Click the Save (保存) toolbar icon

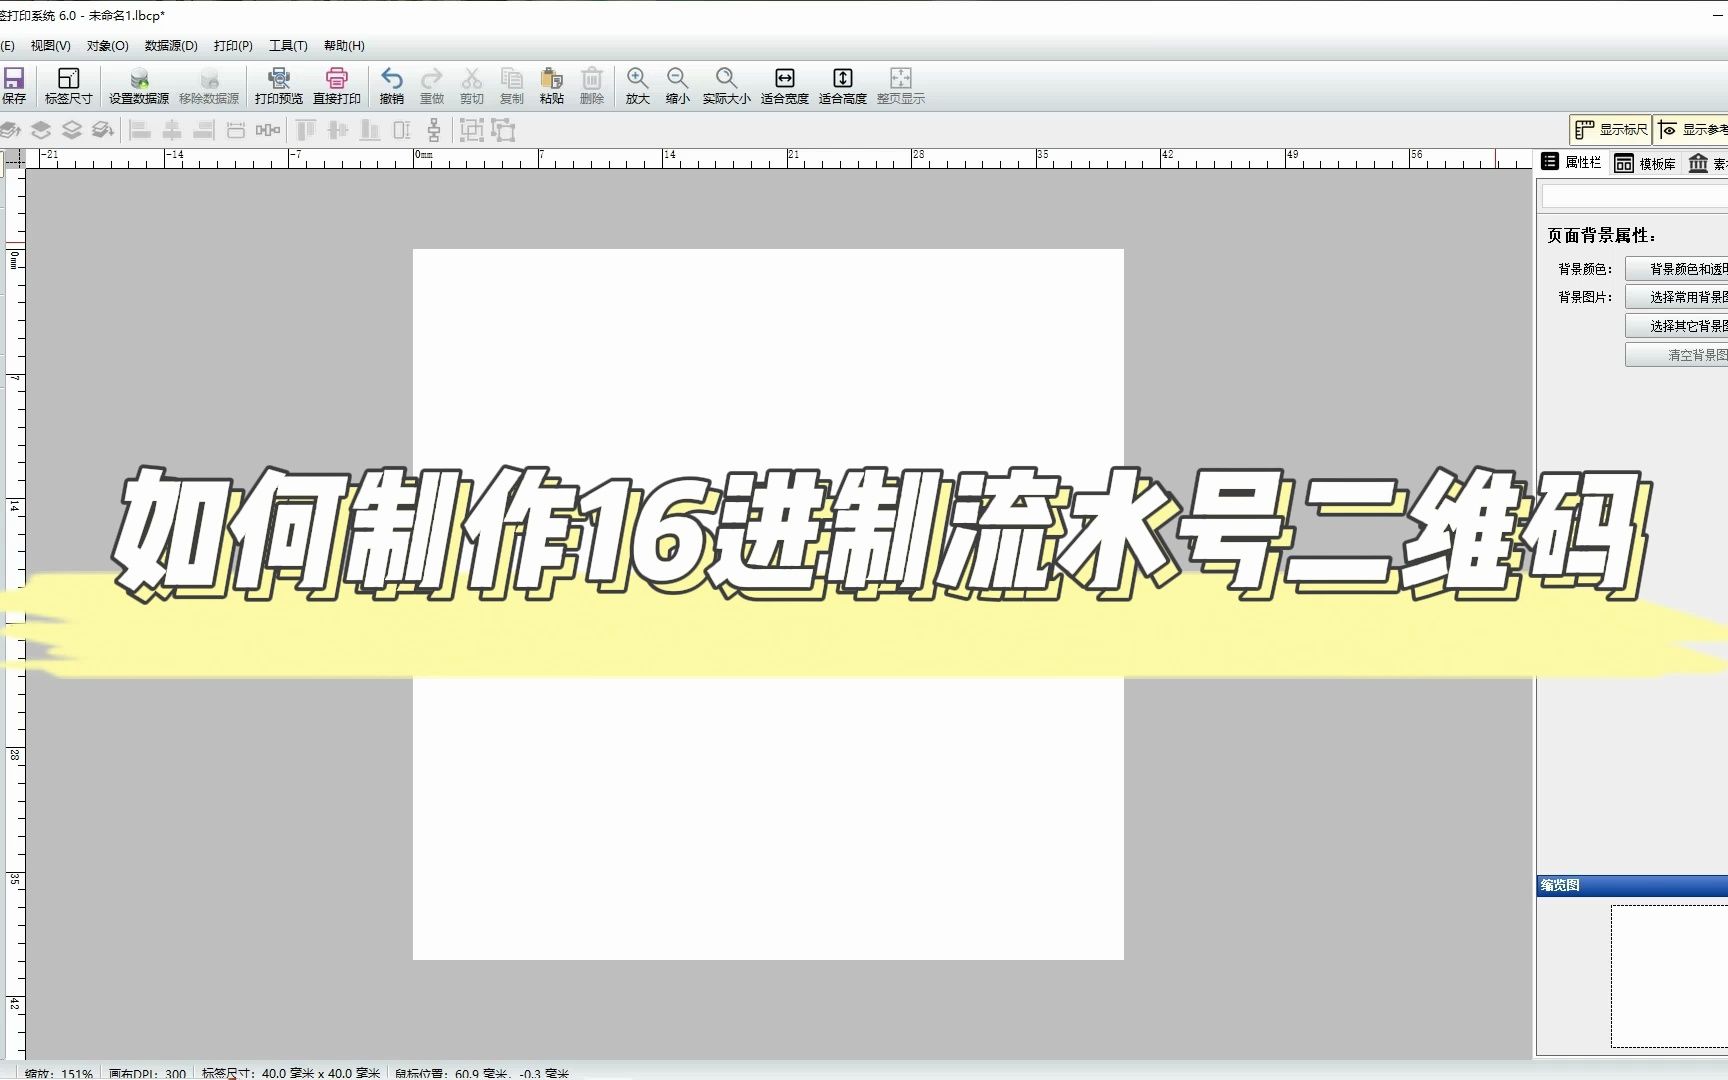14,85
